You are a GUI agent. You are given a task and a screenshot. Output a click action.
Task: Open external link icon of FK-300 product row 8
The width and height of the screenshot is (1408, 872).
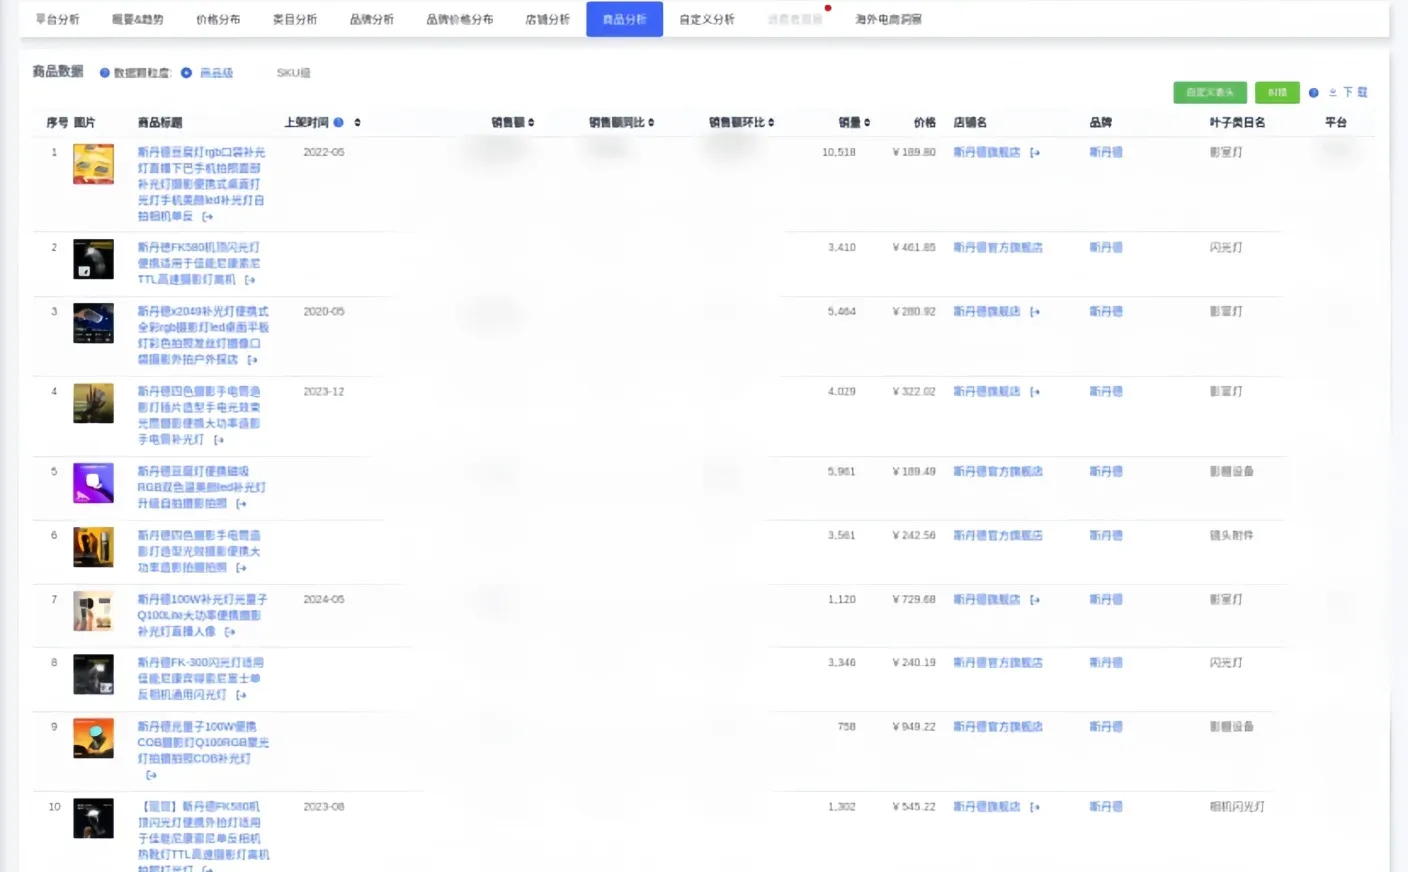click(241, 695)
